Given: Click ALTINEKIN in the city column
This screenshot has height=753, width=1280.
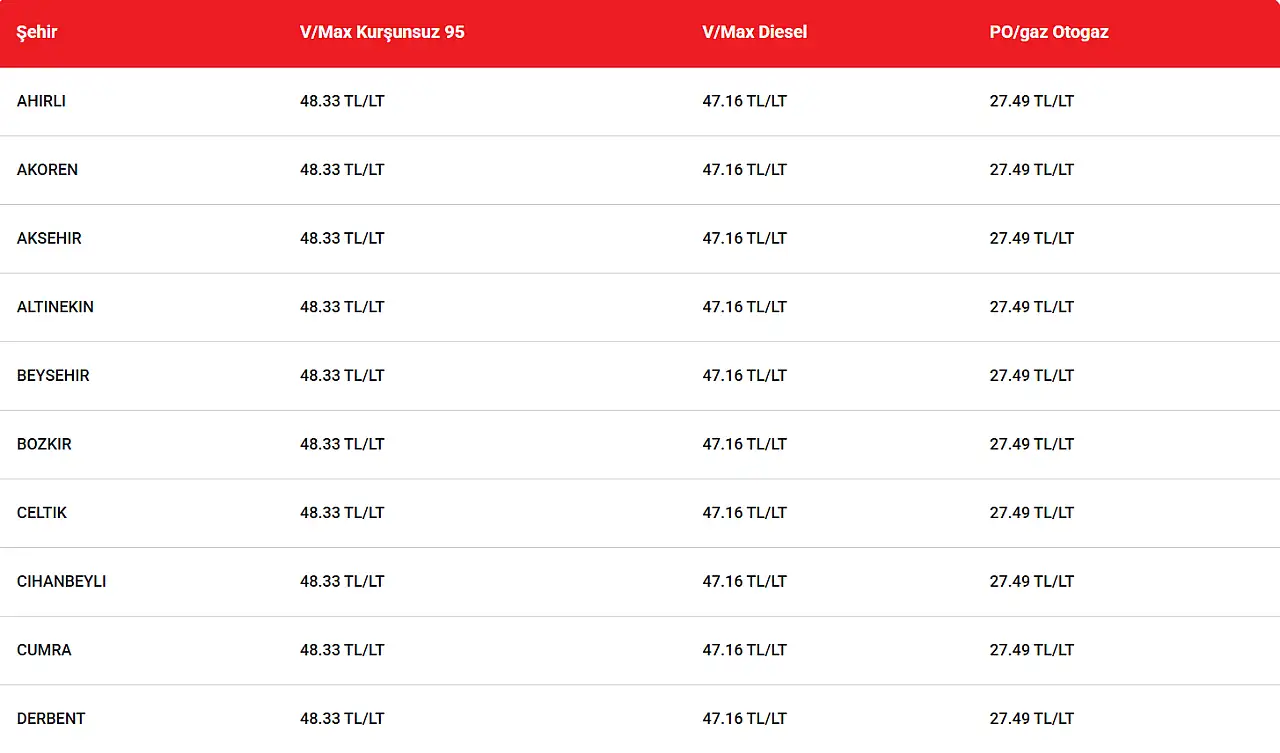Looking at the screenshot, I should [55, 307].
